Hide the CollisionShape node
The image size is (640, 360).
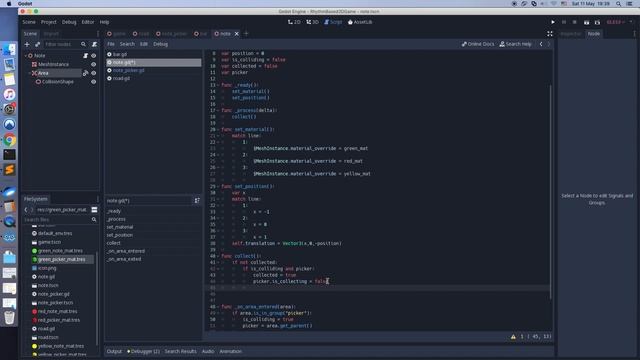pyautogui.click(x=93, y=82)
